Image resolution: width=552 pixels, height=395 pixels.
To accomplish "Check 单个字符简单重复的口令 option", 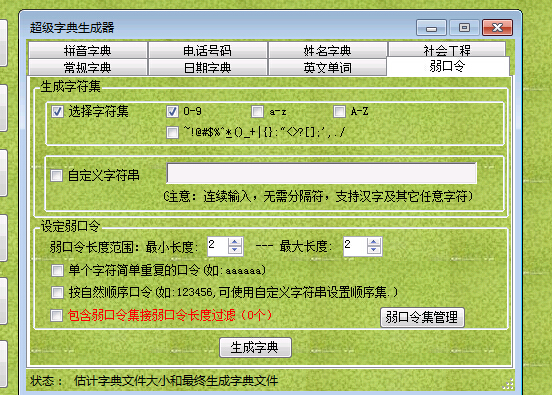I will coord(57,271).
